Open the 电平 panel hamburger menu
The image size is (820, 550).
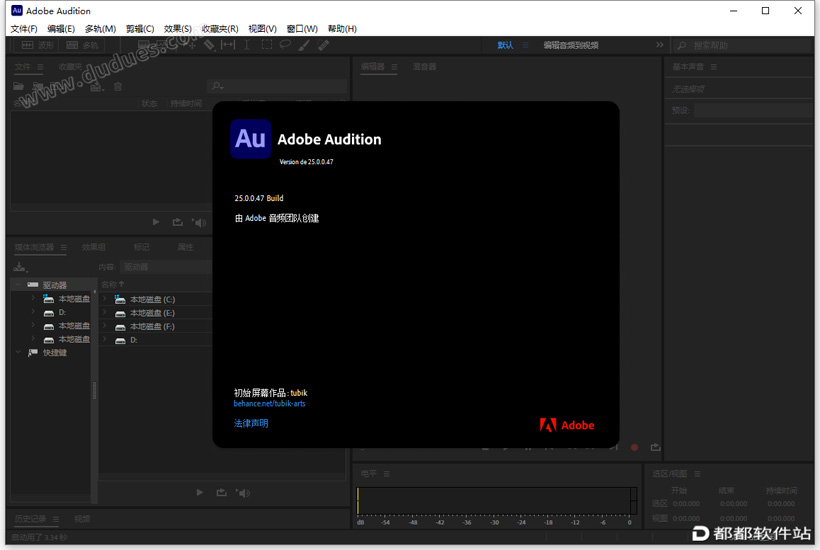[387, 474]
